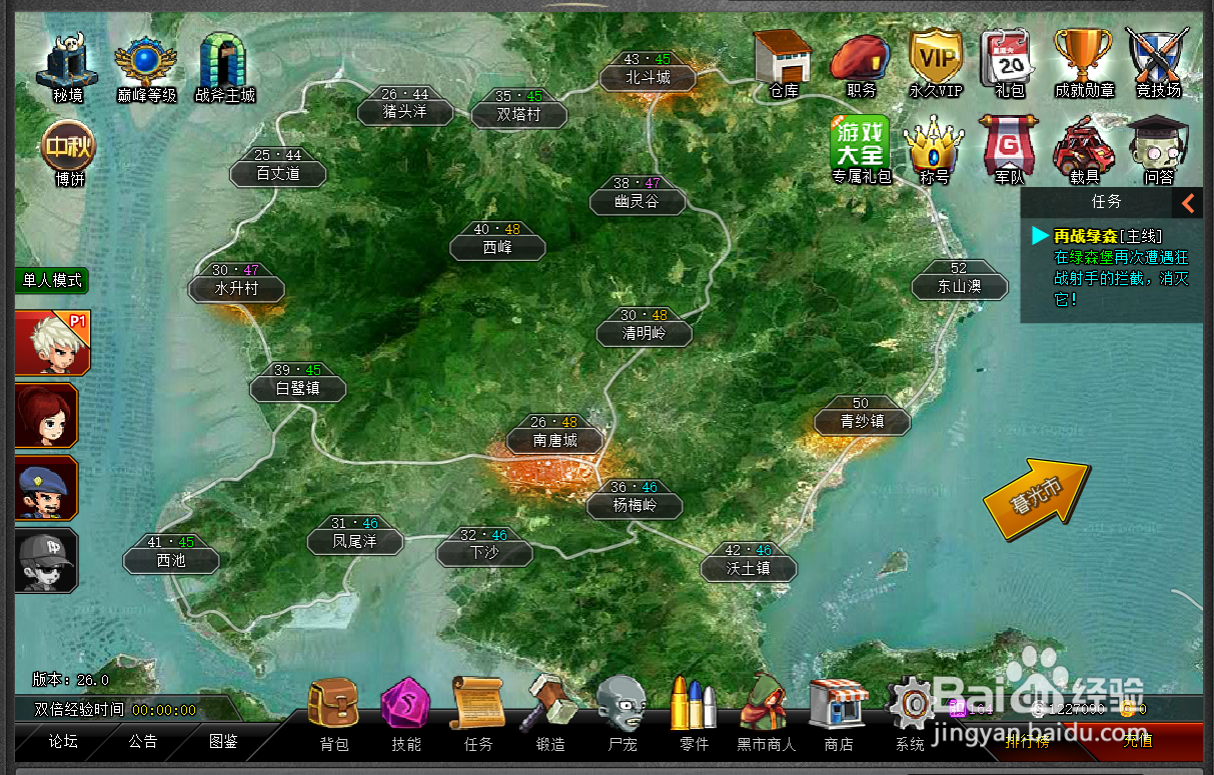Enter the 凤尾洋 map location
1214x775 pixels.
(355, 534)
